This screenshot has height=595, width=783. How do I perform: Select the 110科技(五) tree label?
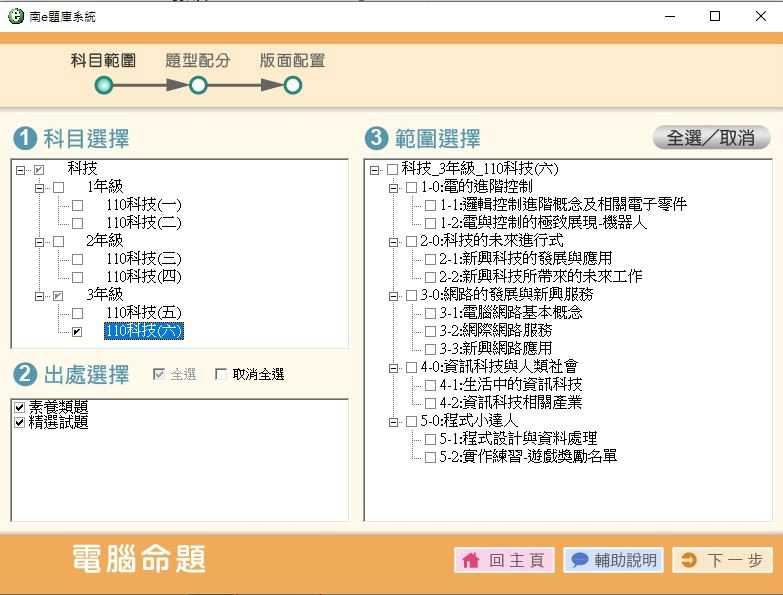[144, 313]
